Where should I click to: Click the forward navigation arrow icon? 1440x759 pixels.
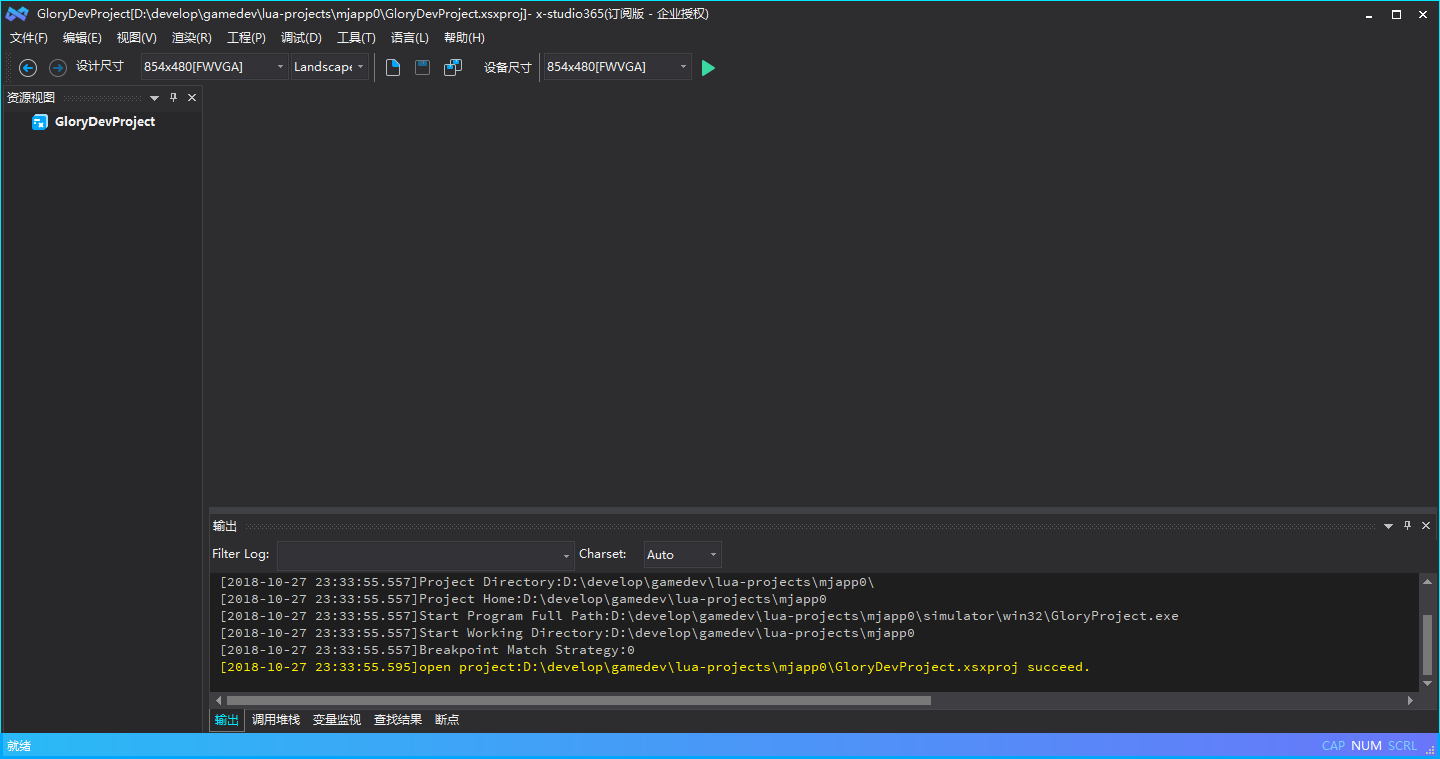point(58,68)
